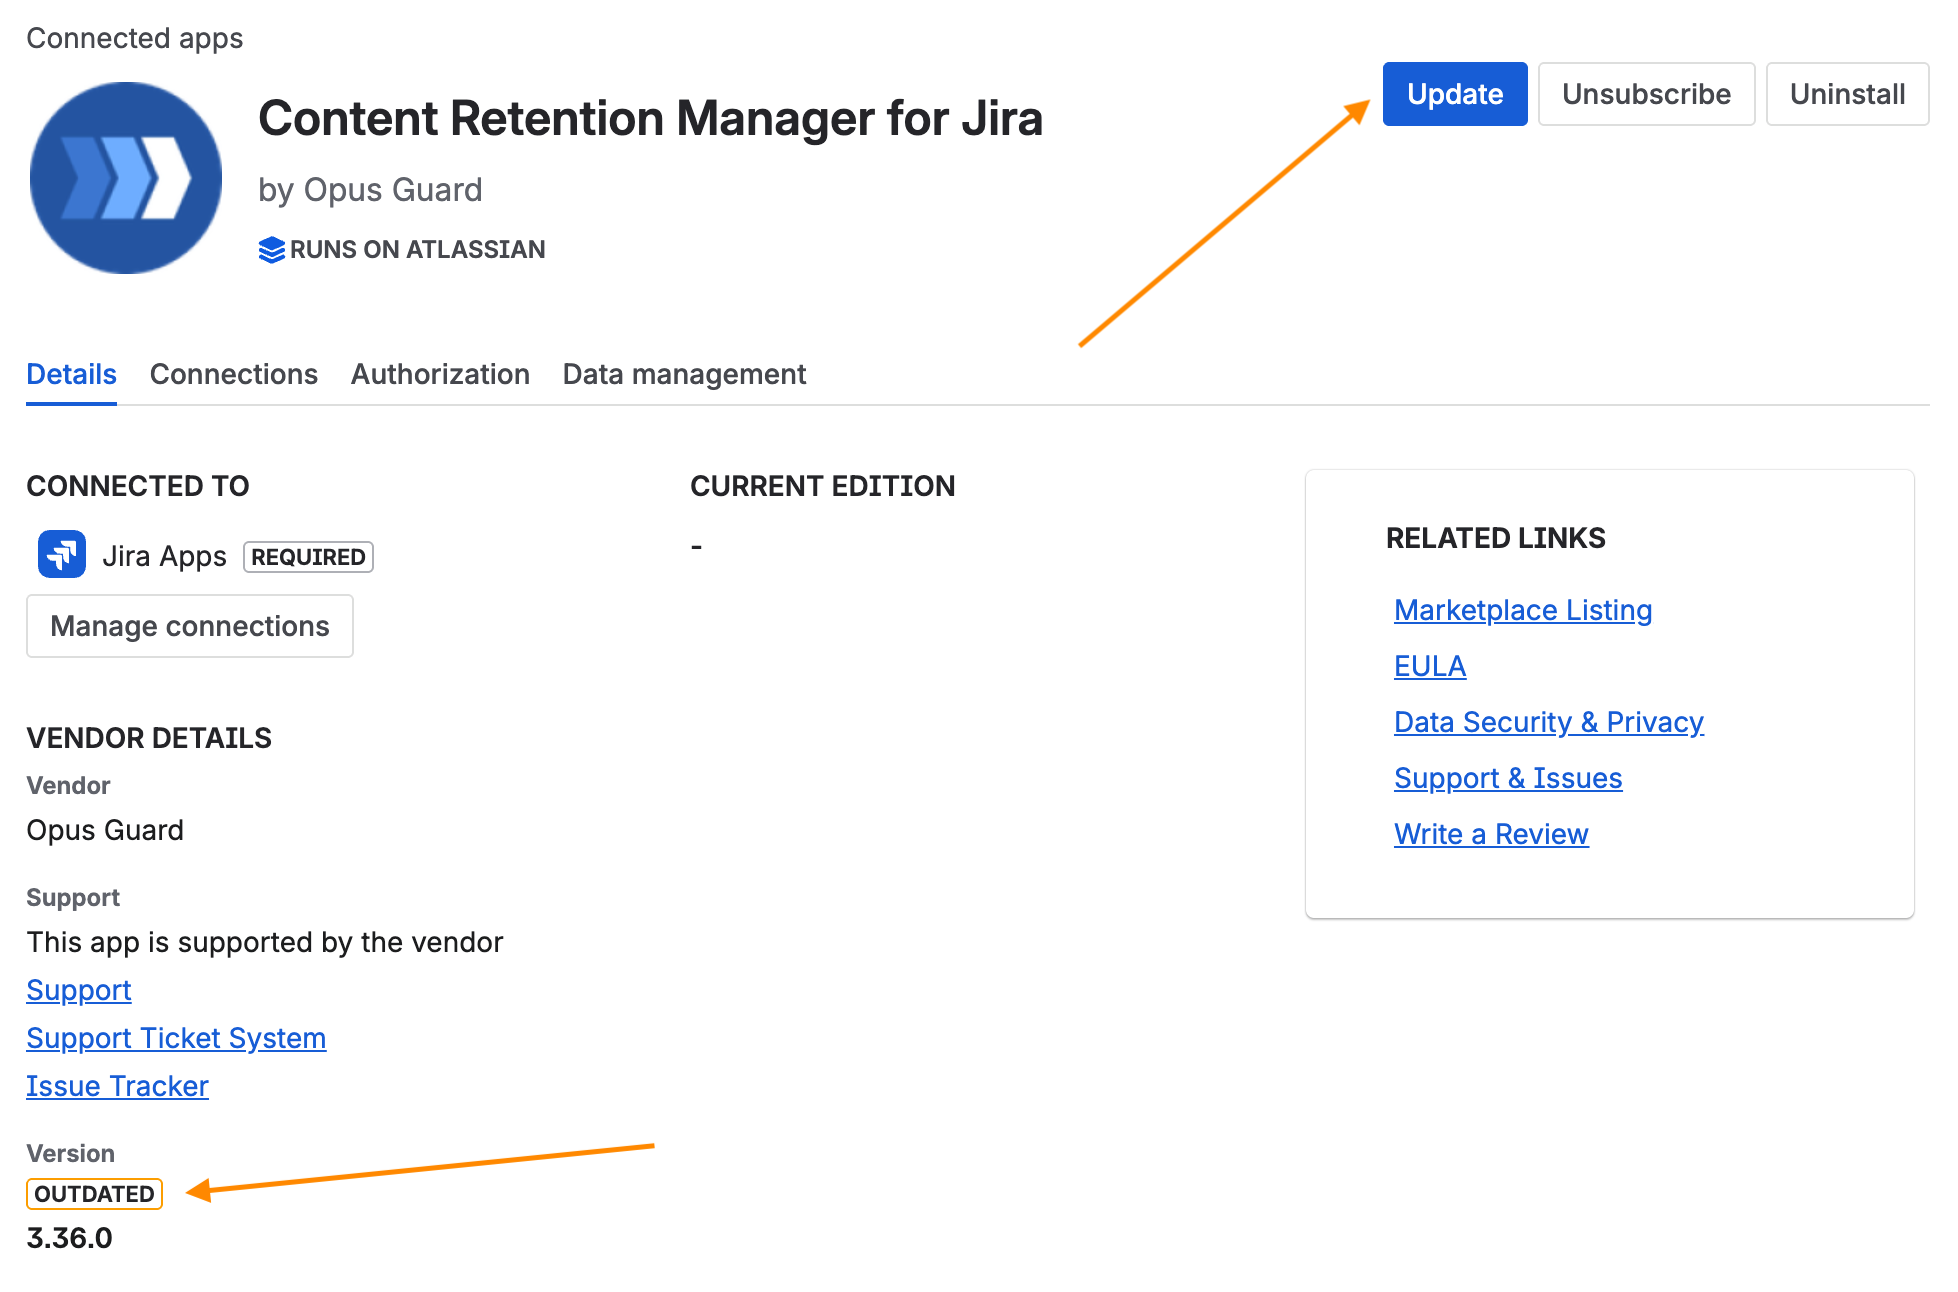Click Support & Issues in Related Links
The width and height of the screenshot is (1958, 1292).
[x=1508, y=778]
